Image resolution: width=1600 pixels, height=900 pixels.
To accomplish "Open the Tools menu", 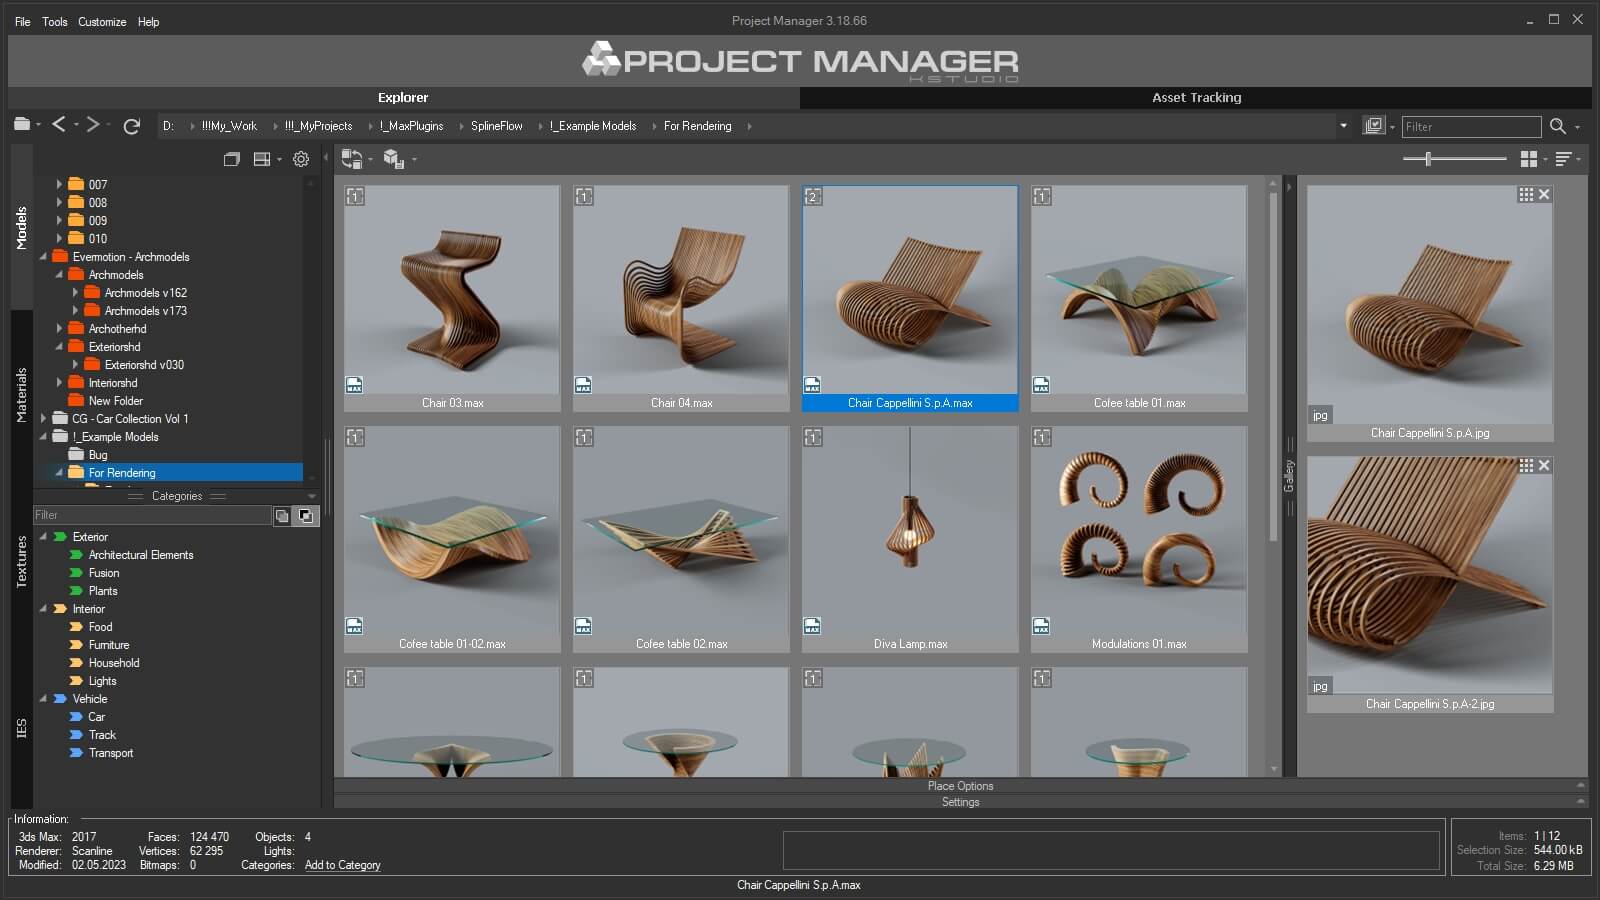I will [55, 21].
